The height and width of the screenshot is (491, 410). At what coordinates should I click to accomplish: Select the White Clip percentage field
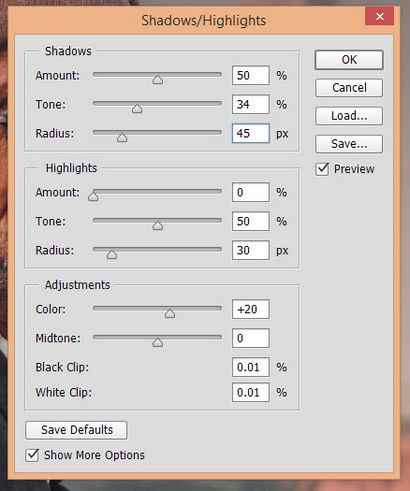[251, 392]
